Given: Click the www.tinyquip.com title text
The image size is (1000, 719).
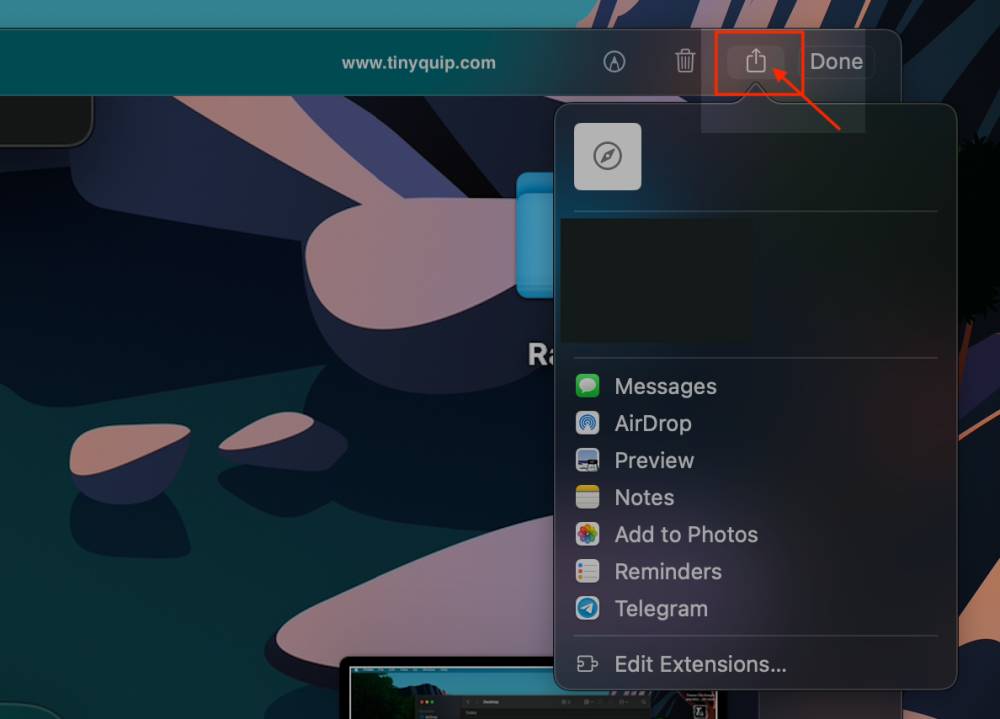Looking at the screenshot, I should pos(418,62).
